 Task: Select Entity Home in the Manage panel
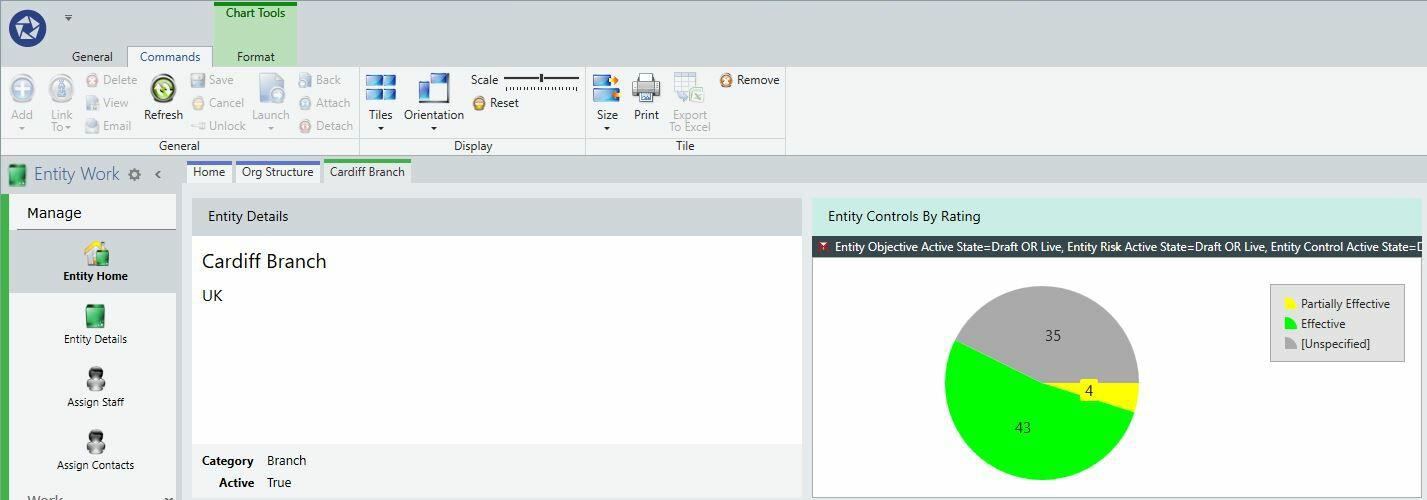coord(95,262)
